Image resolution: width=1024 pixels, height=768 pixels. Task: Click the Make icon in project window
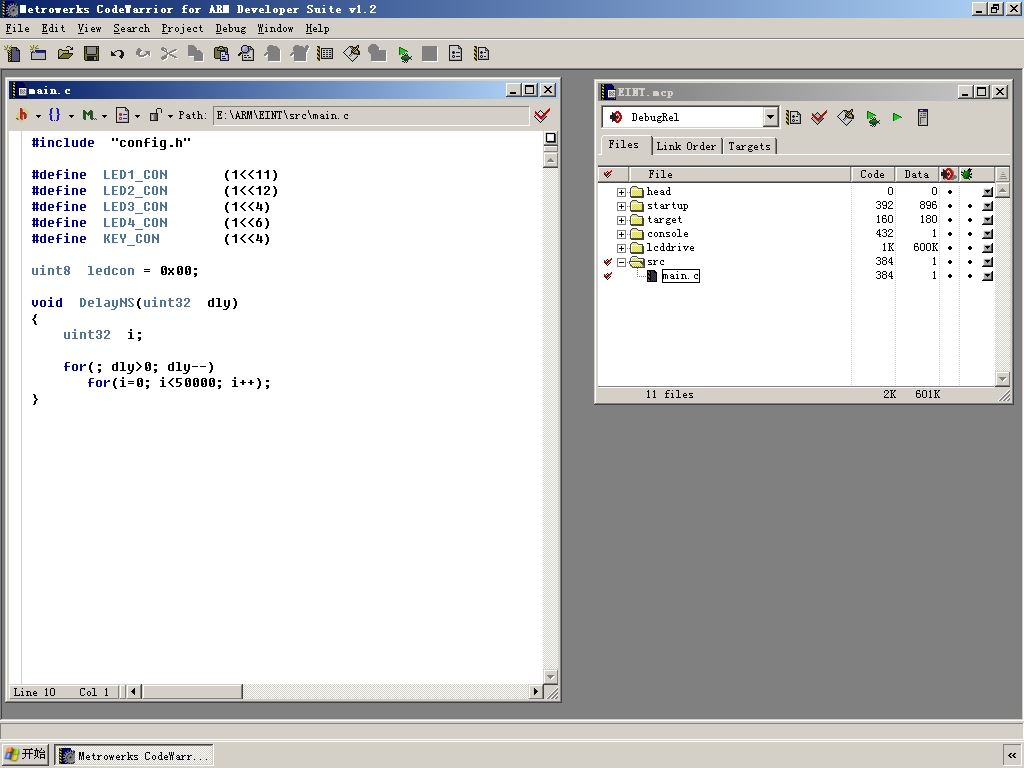pyautogui.click(x=845, y=118)
